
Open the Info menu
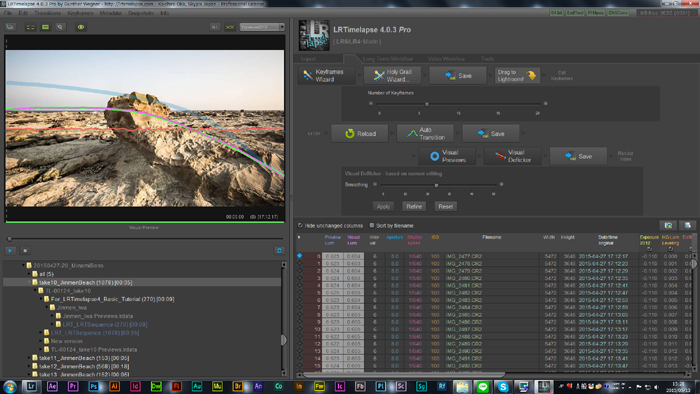165,13
